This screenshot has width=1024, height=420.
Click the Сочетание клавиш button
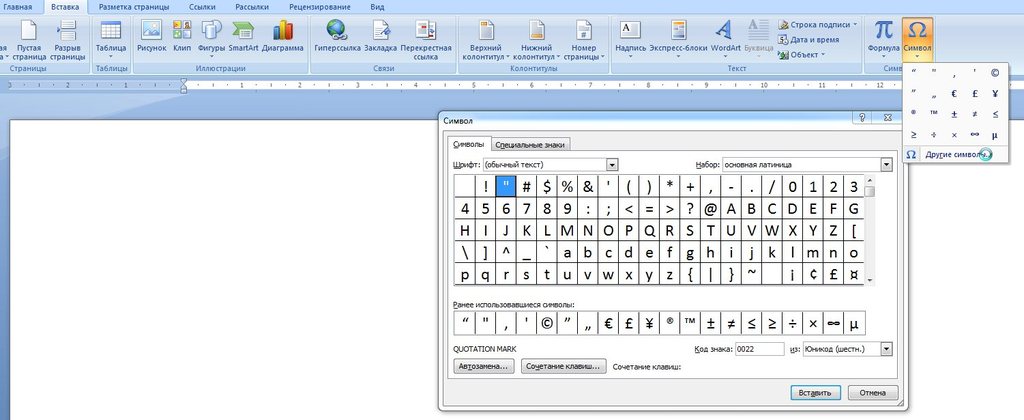tap(564, 367)
